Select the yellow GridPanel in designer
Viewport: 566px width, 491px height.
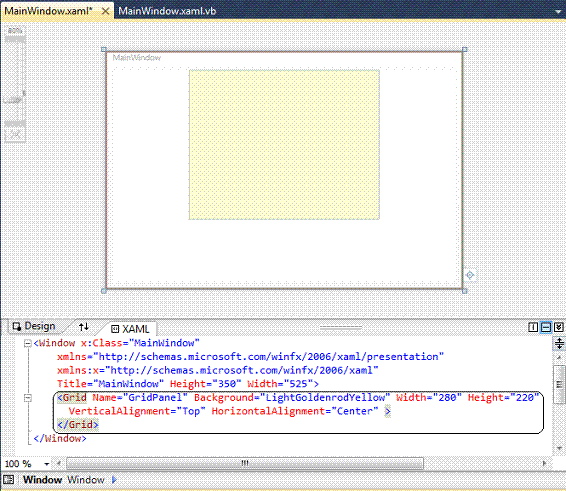(284, 145)
